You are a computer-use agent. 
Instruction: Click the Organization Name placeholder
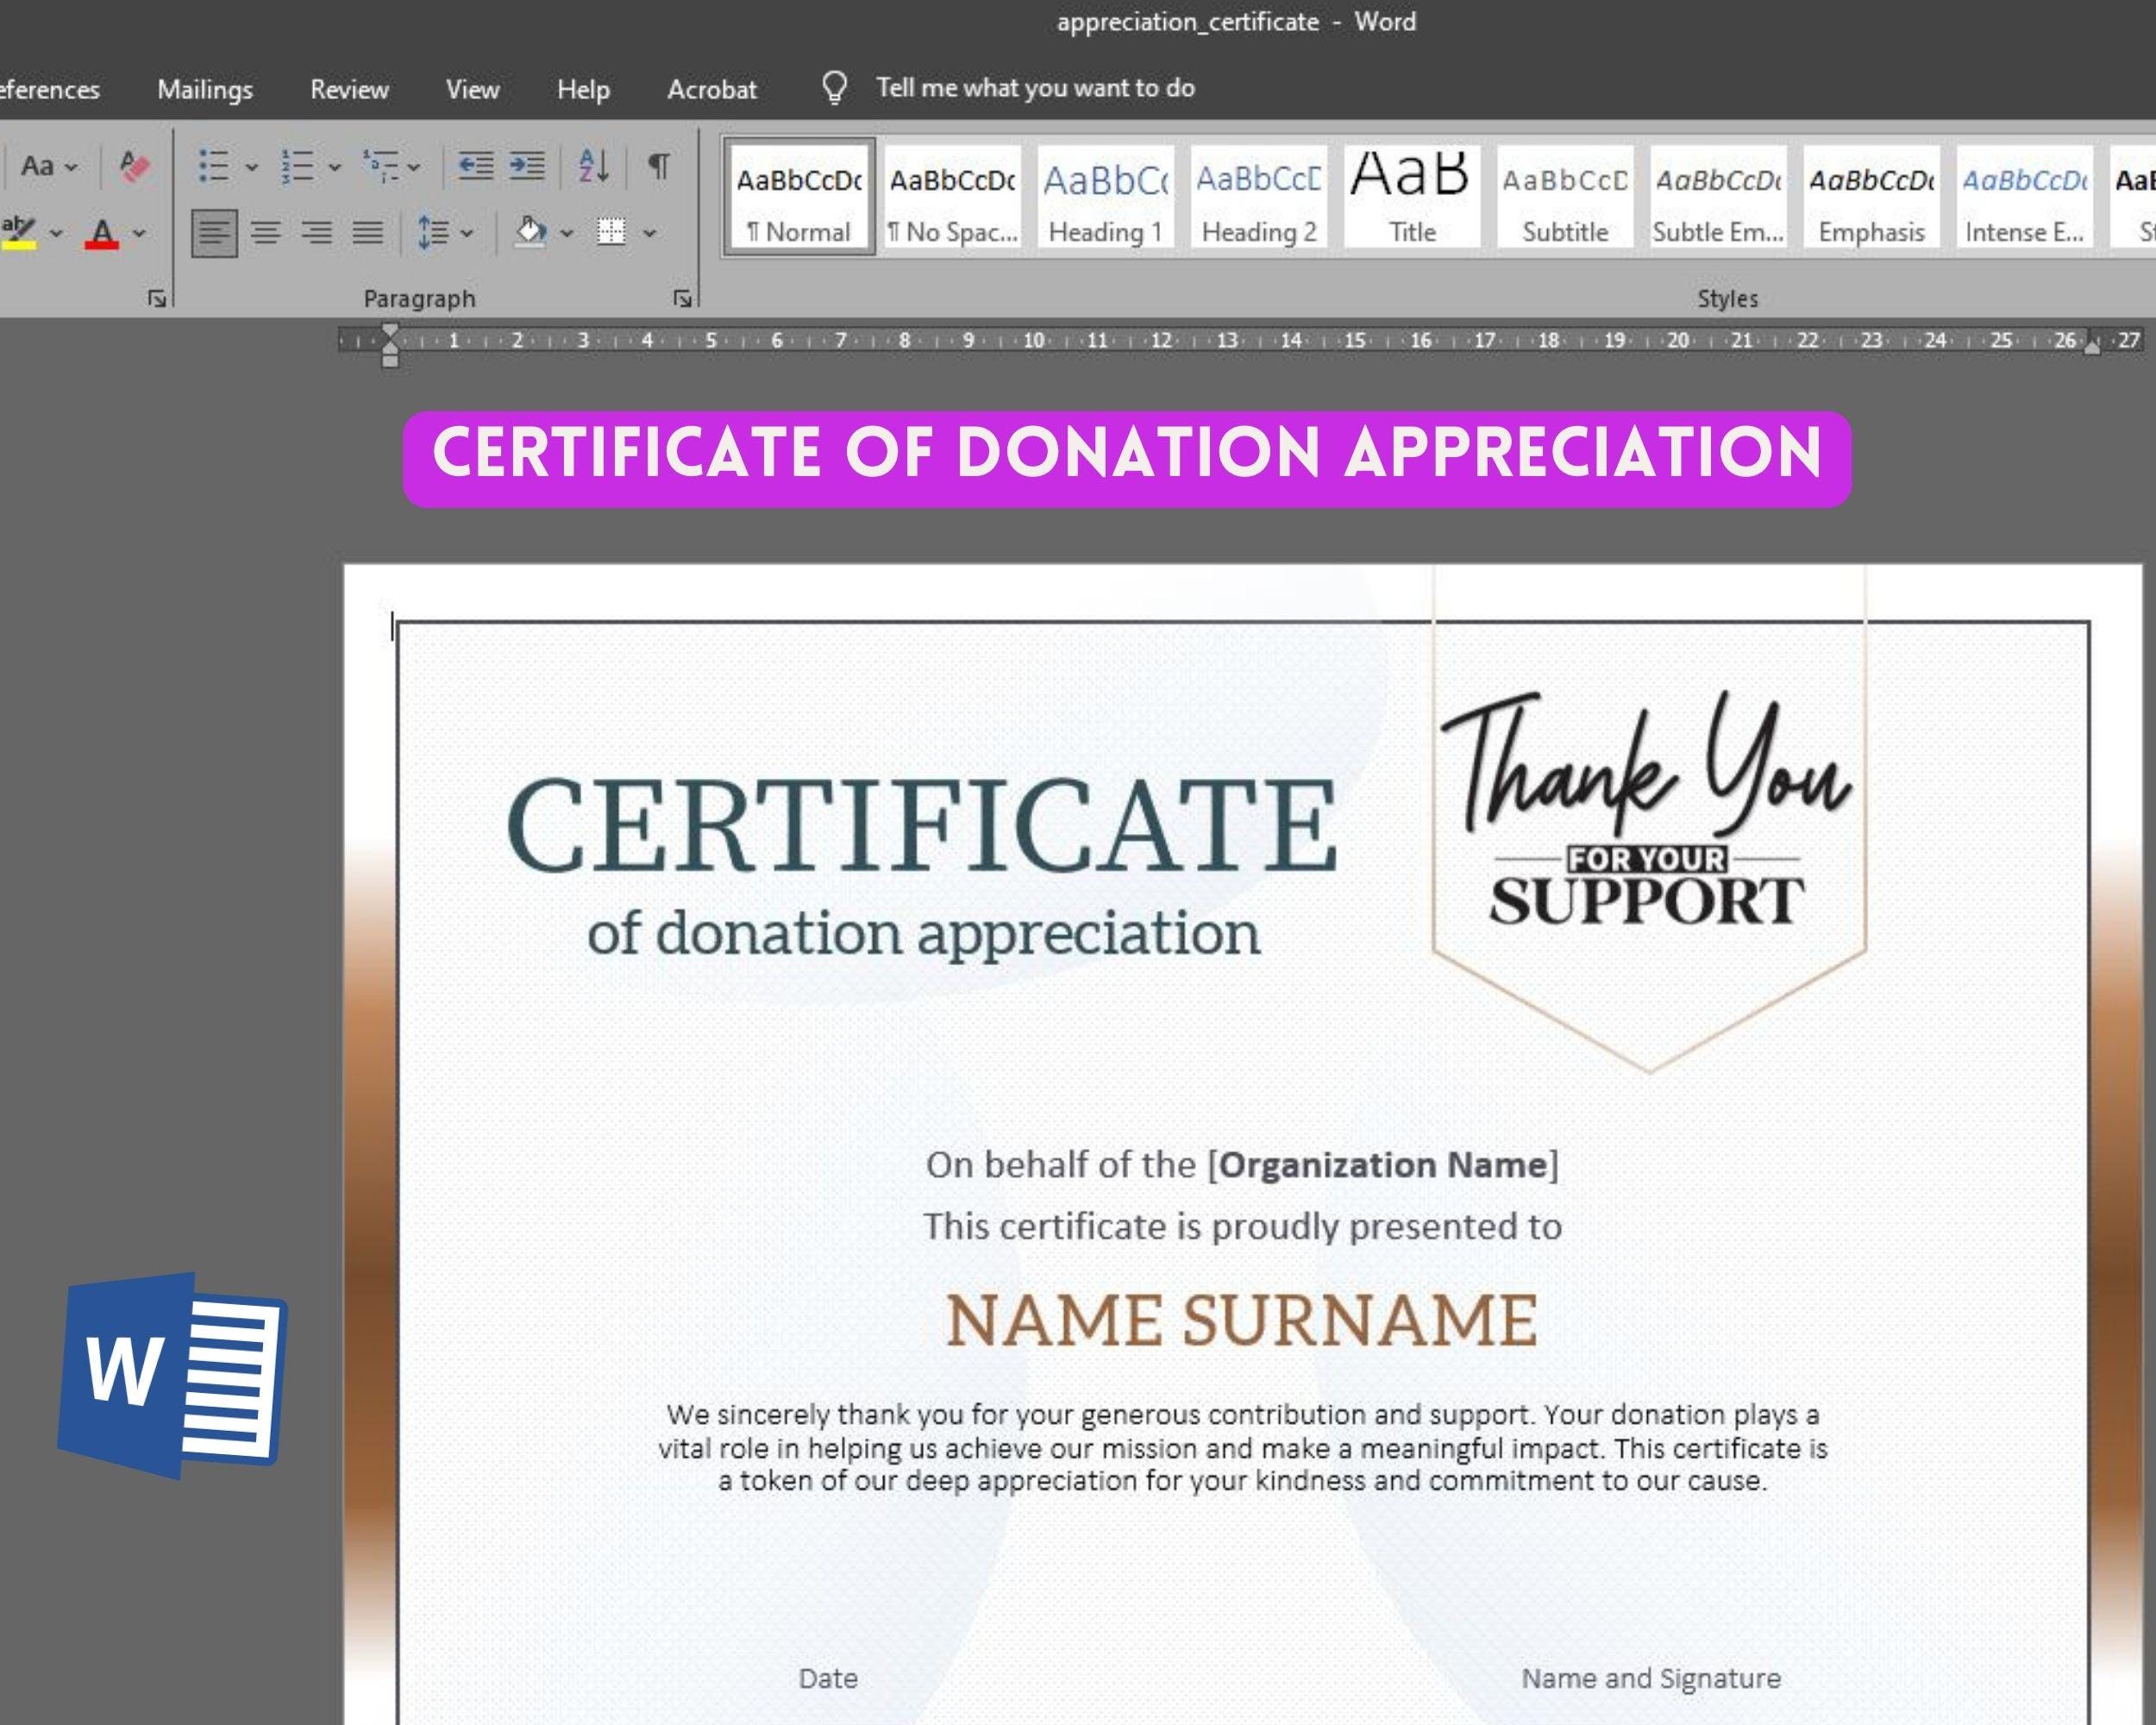coord(1383,1165)
